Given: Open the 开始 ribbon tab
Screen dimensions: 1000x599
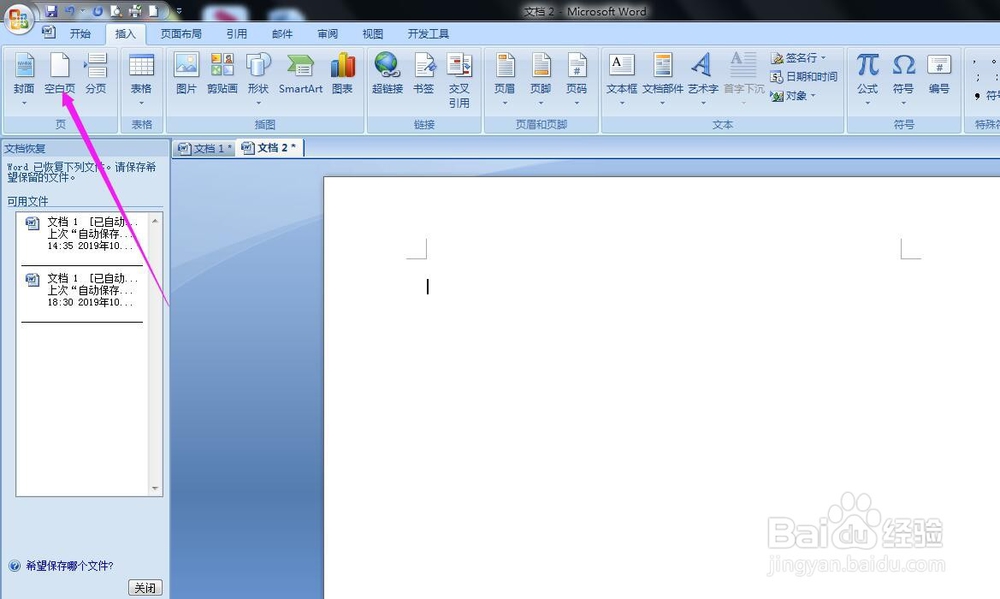Looking at the screenshot, I should pyautogui.click(x=80, y=34).
